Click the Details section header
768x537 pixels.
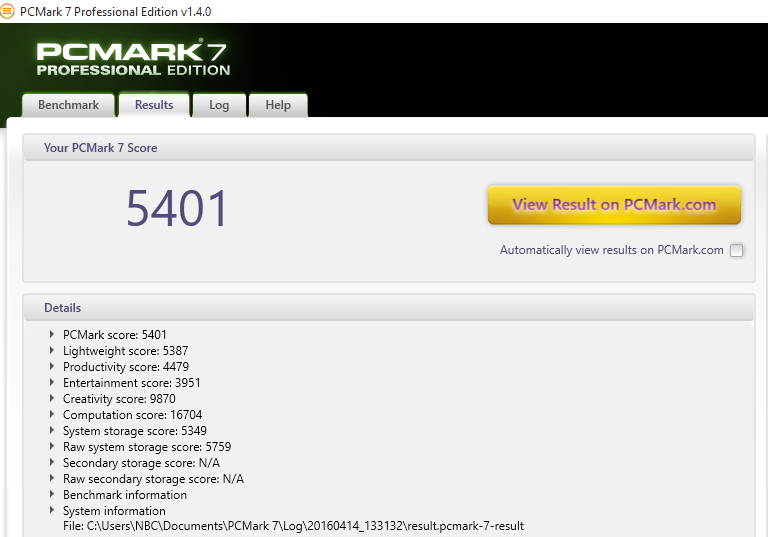(62, 308)
